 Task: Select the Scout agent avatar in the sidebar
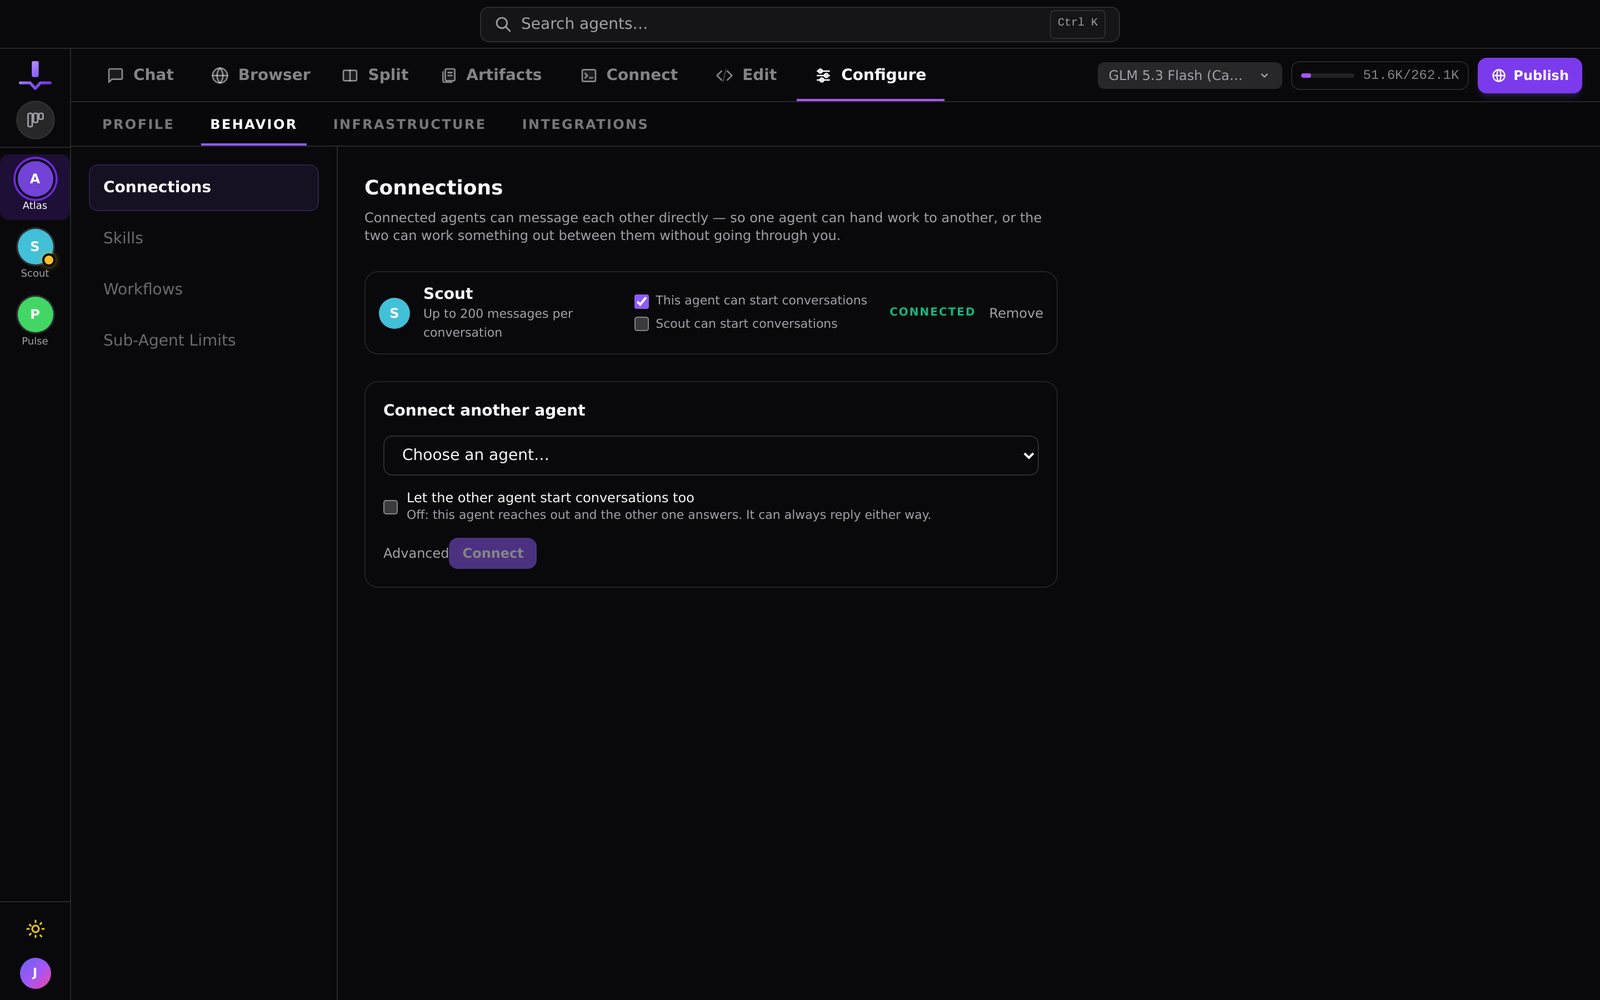click(35, 247)
